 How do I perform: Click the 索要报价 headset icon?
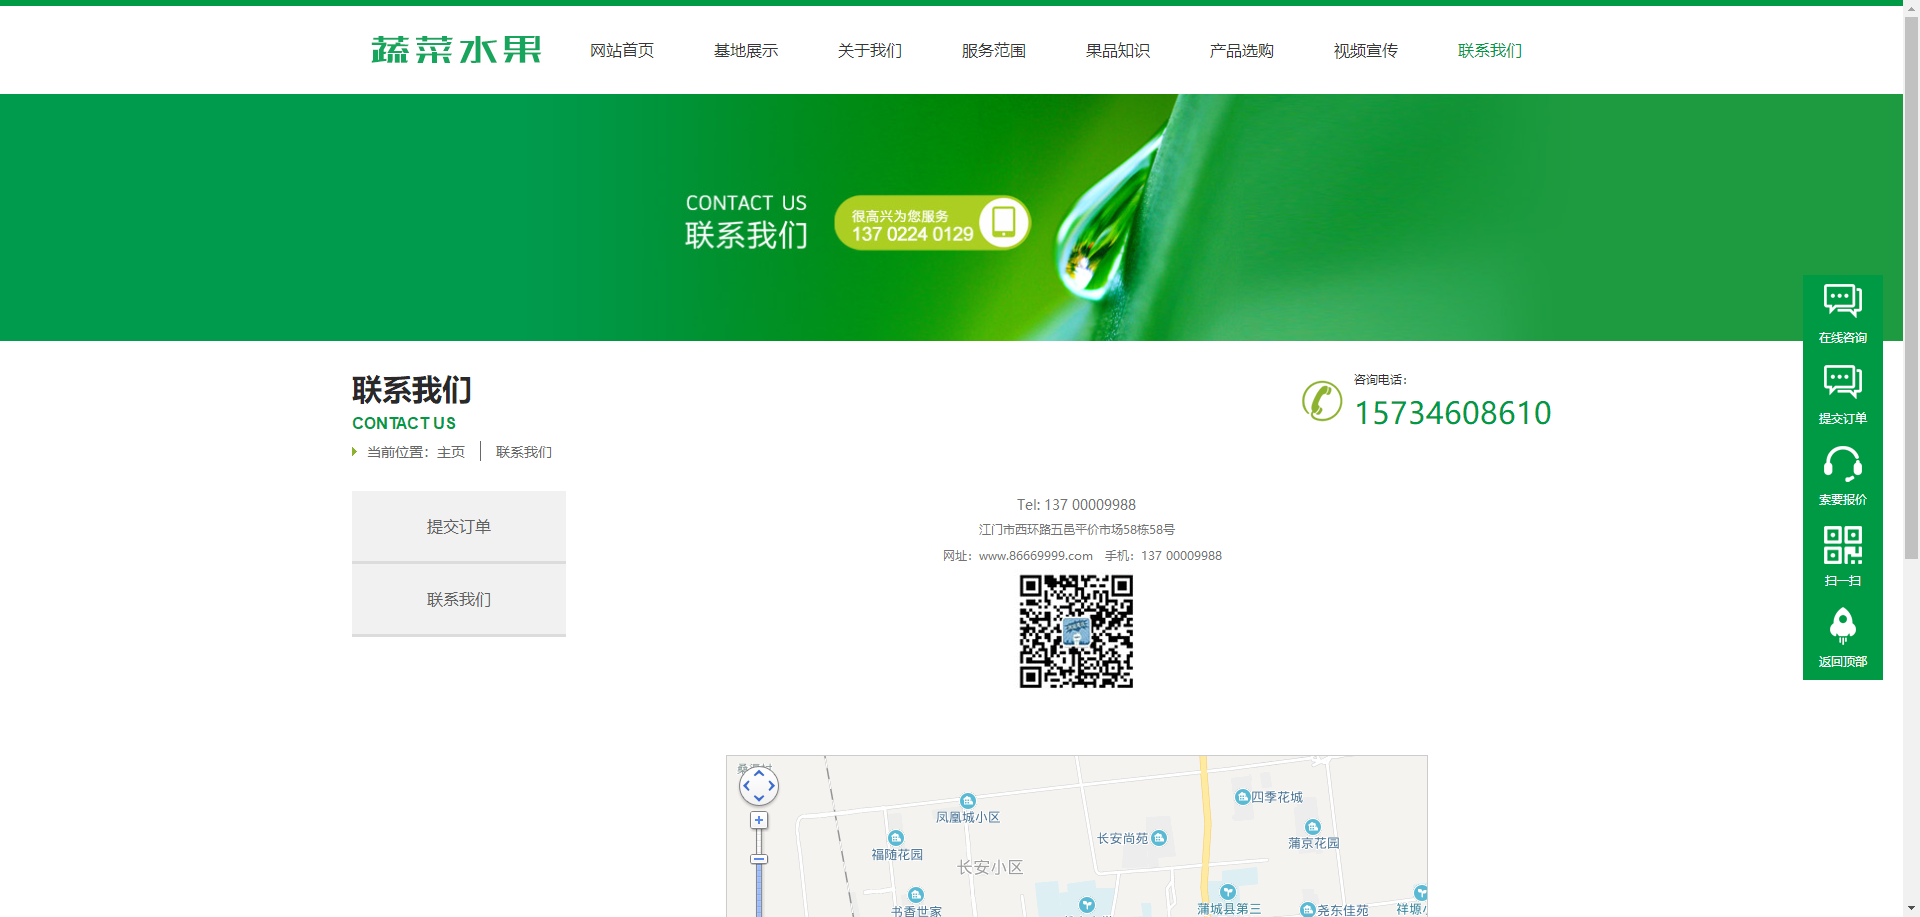tap(1842, 464)
